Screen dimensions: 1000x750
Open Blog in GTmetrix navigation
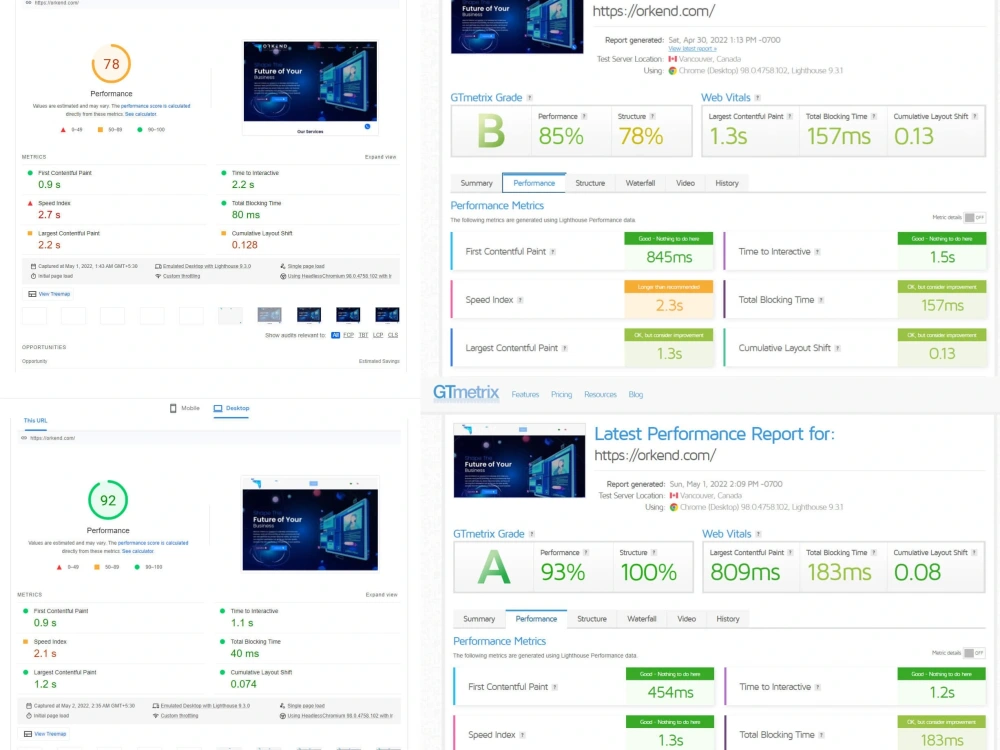point(636,395)
